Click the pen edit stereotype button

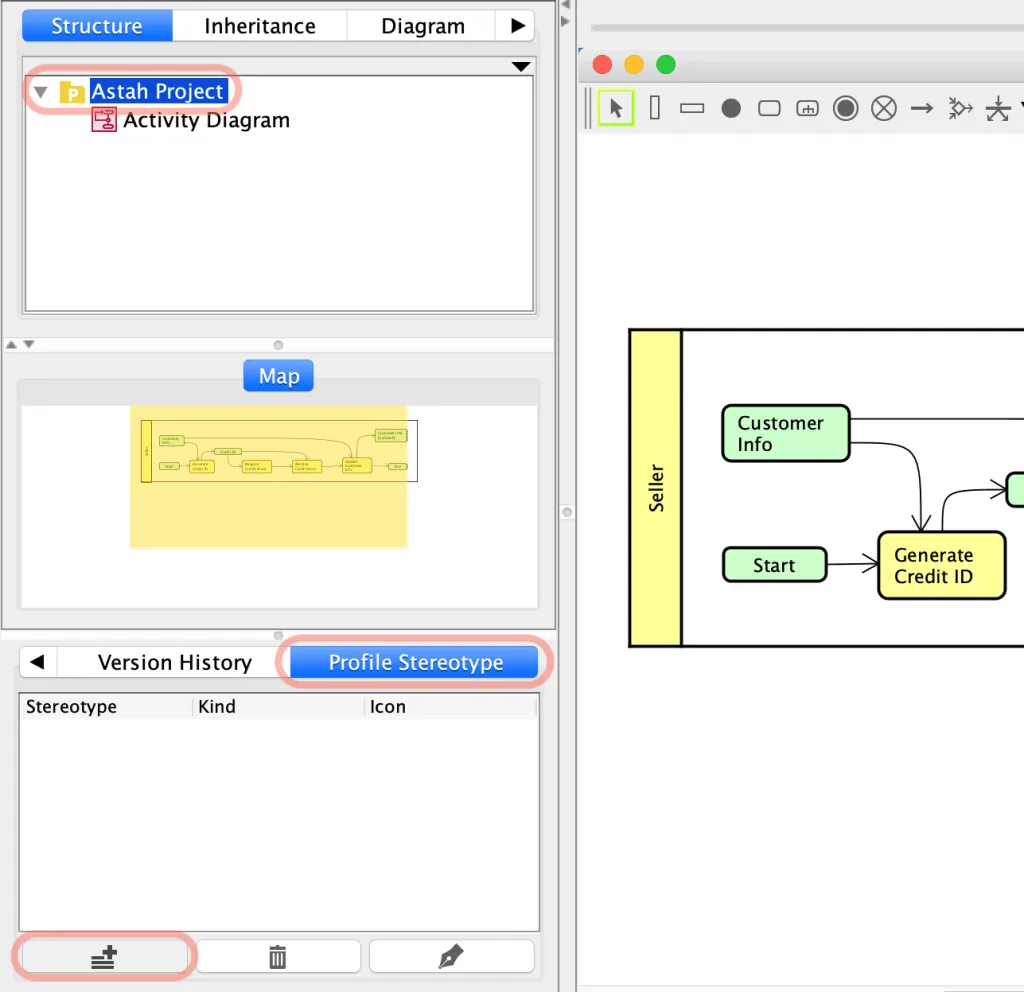451,957
